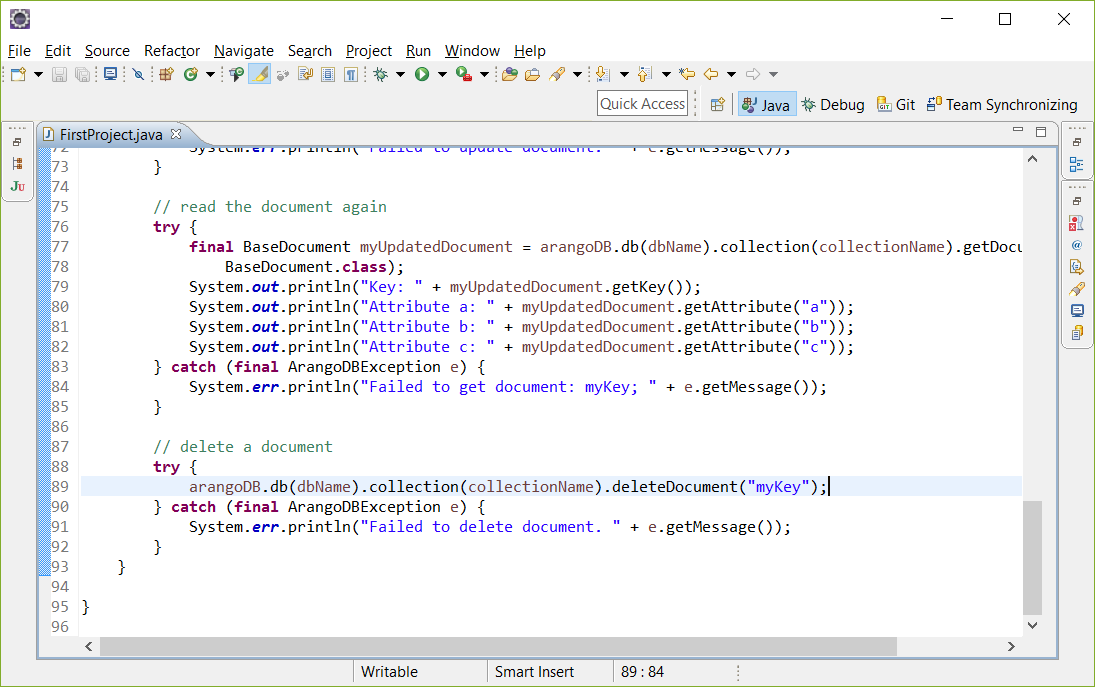Select the FirstProject.java editor tab
This screenshot has width=1095, height=687.
pyautogui.click(x=111, y=134)
